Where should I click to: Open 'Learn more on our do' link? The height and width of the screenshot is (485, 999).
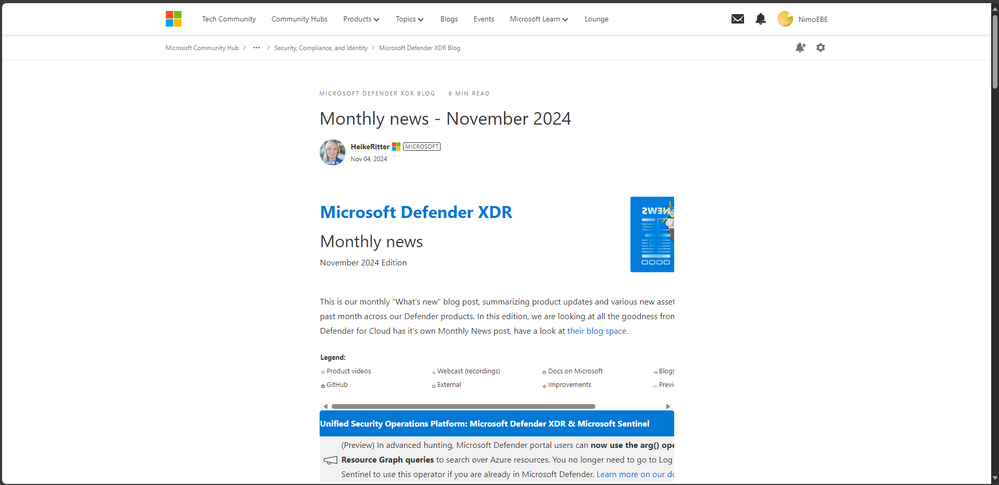(x=635, y=475)
